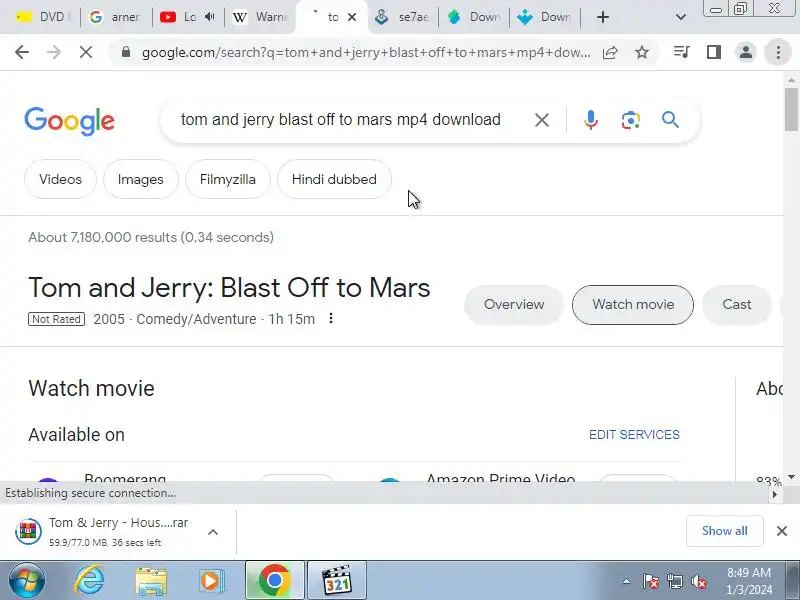This screenshot has height=600, width=800.
Task: Expand download item options chevron
Action: (213, 532)
